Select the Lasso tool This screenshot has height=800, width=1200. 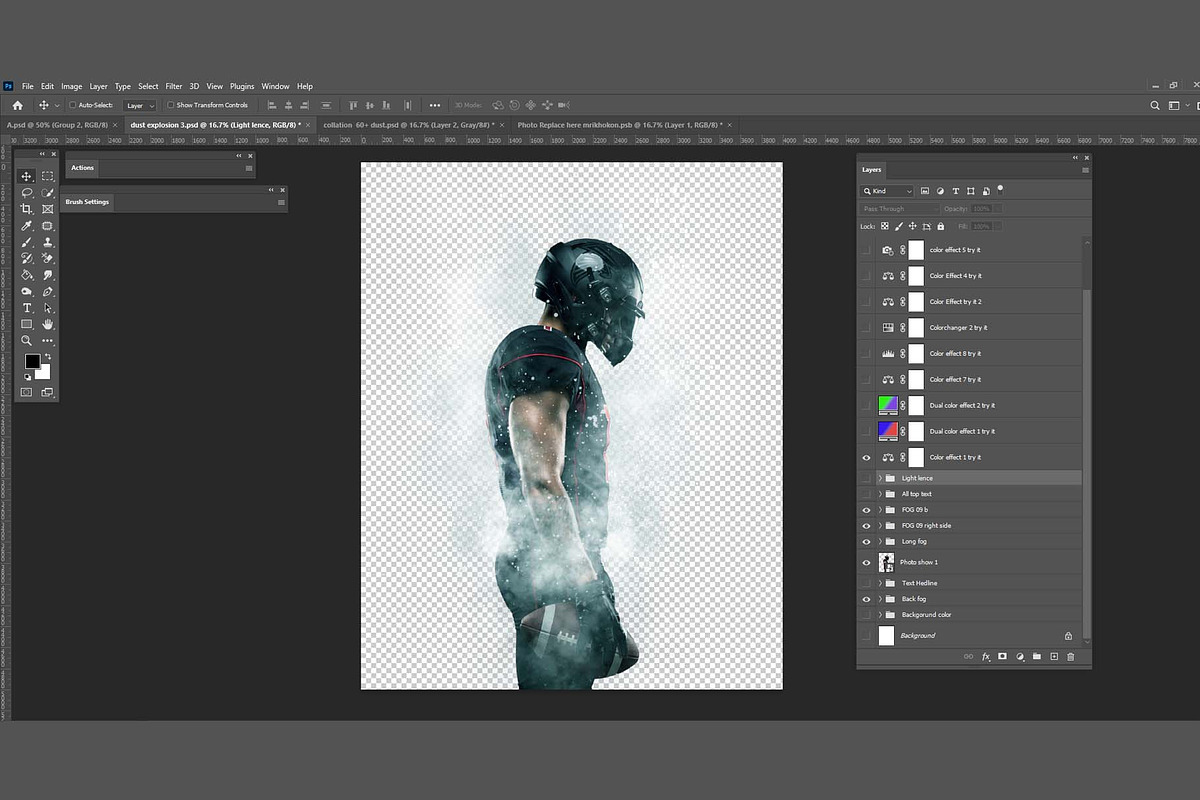point(27,192)
